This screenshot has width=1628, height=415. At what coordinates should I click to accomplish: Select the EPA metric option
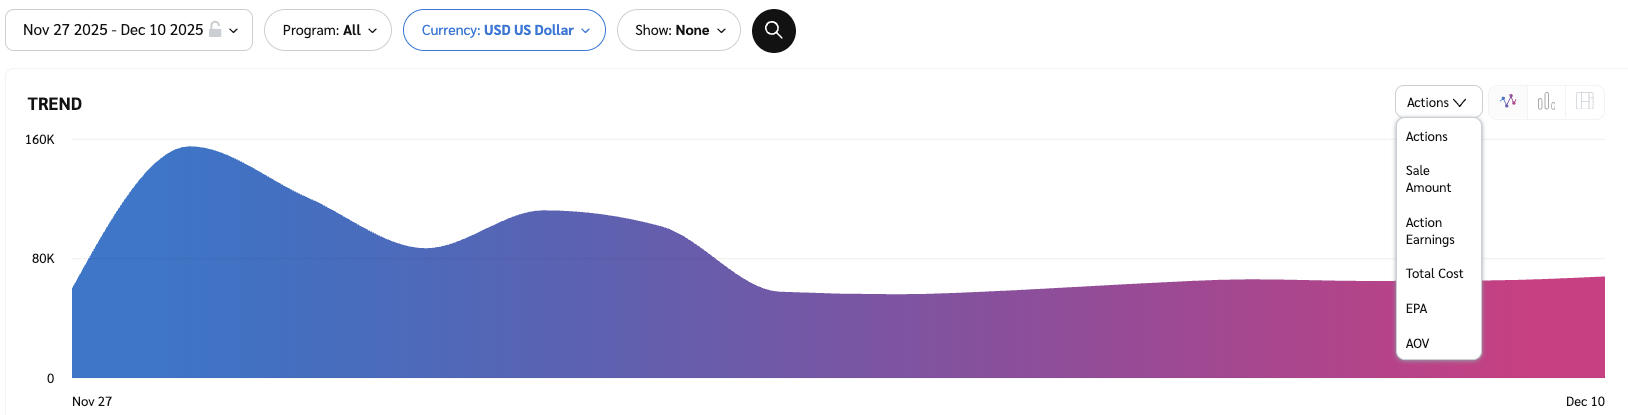[1416, 309]
